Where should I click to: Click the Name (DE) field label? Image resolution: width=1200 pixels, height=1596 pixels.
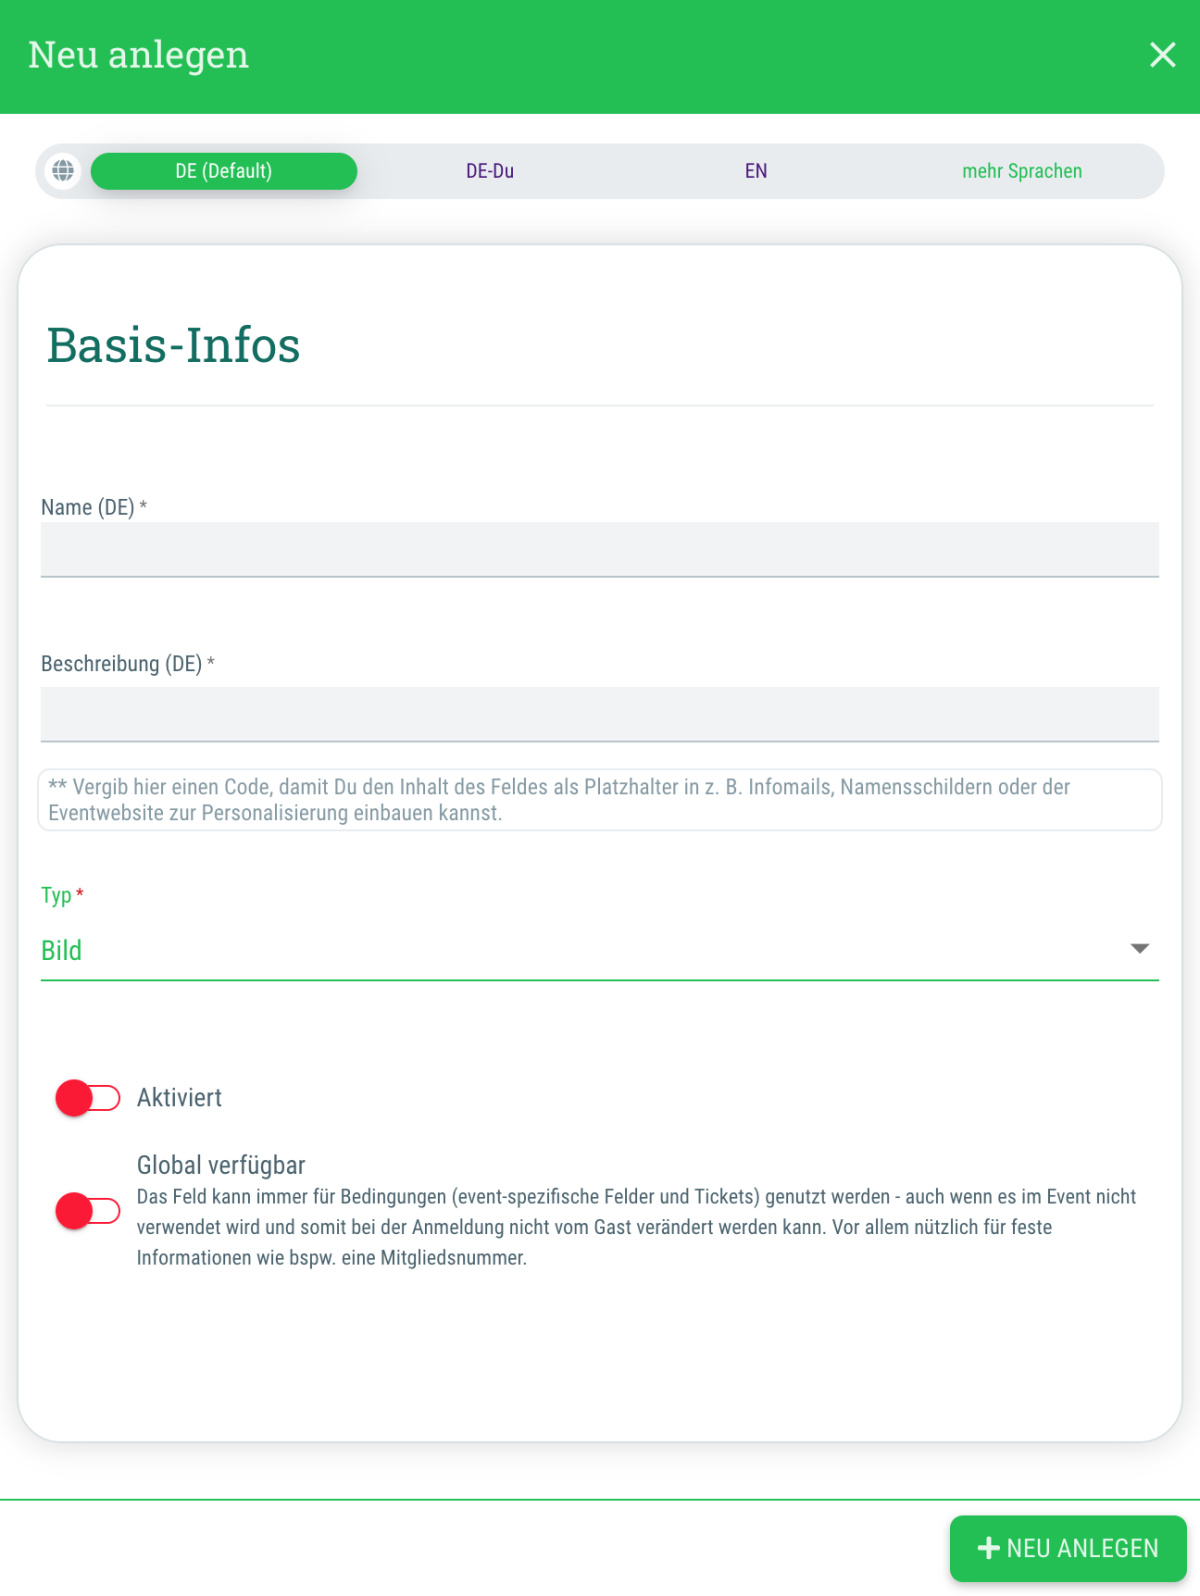88,508
